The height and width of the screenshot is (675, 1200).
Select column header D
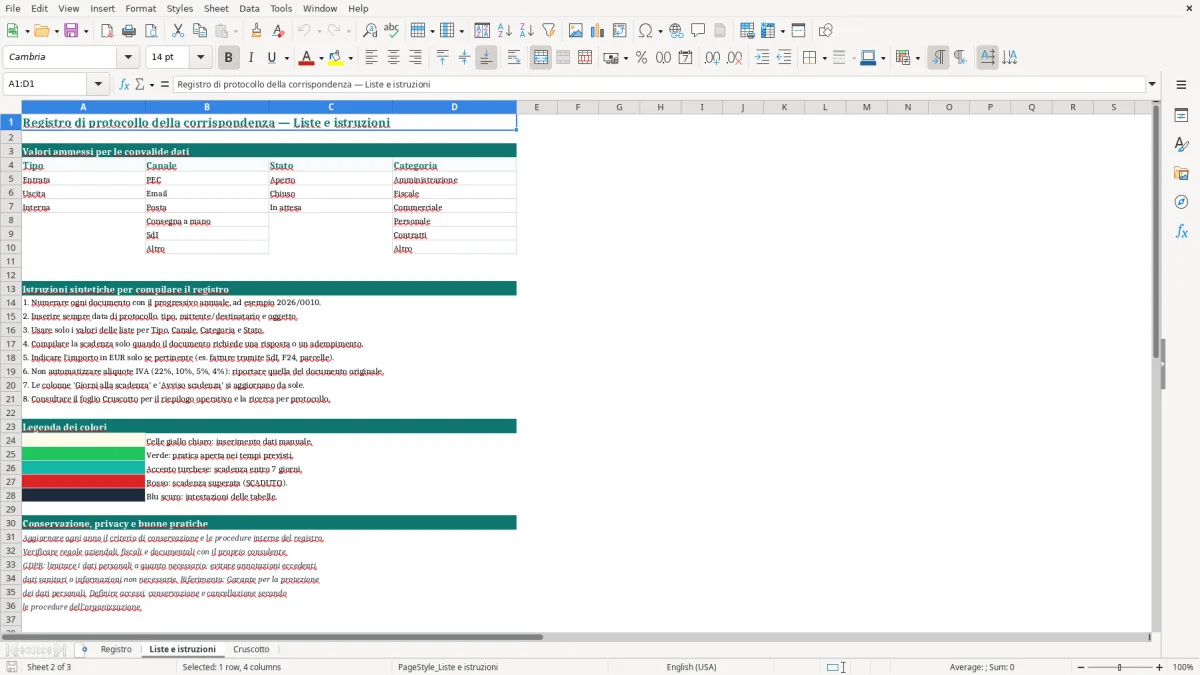click(454, 107)
